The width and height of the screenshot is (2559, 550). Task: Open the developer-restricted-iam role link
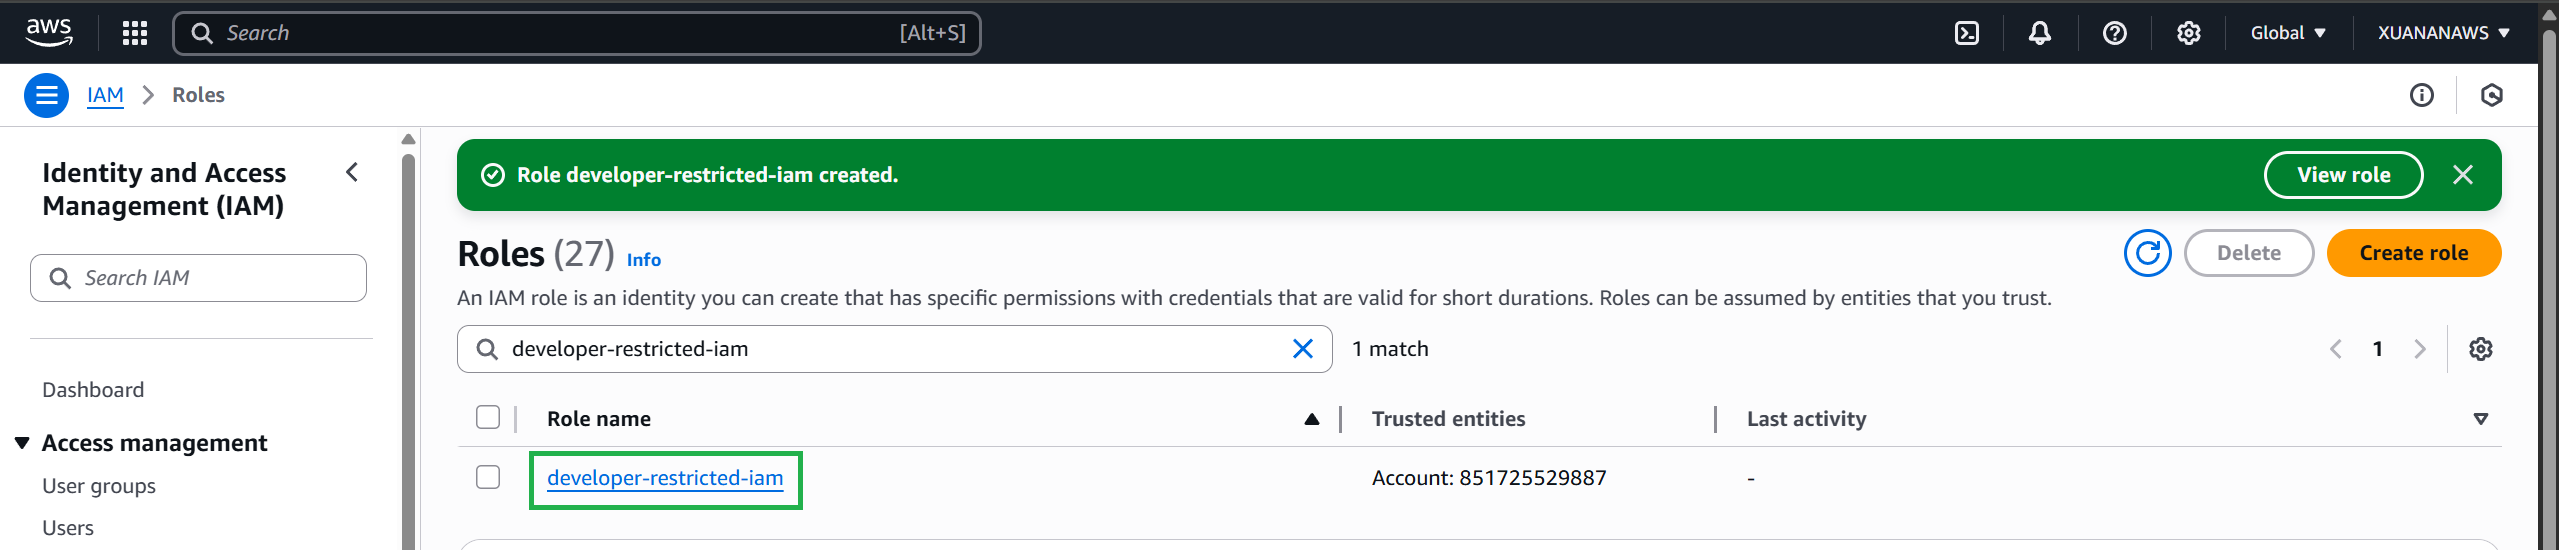[x=665, y=478]
